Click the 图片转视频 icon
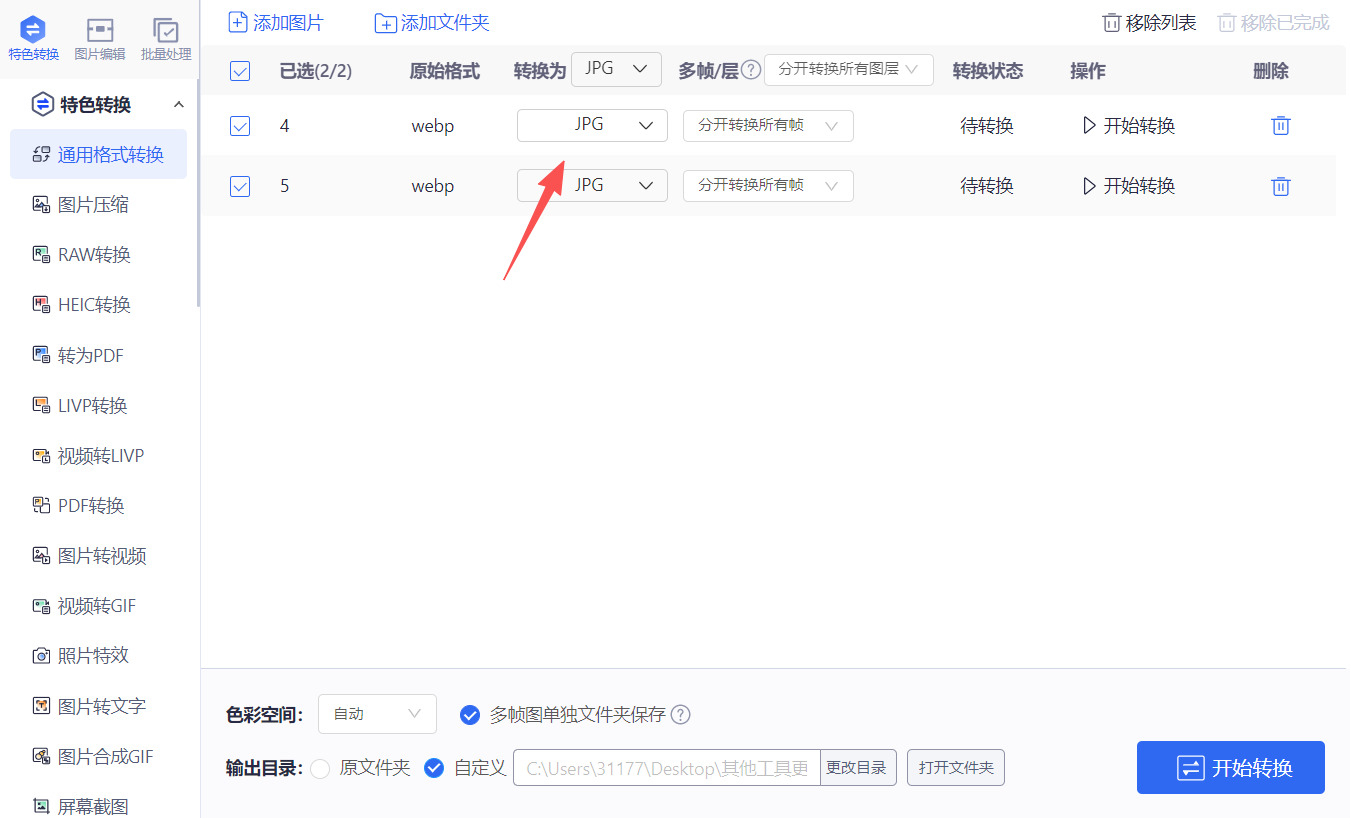 click(41, 556)
